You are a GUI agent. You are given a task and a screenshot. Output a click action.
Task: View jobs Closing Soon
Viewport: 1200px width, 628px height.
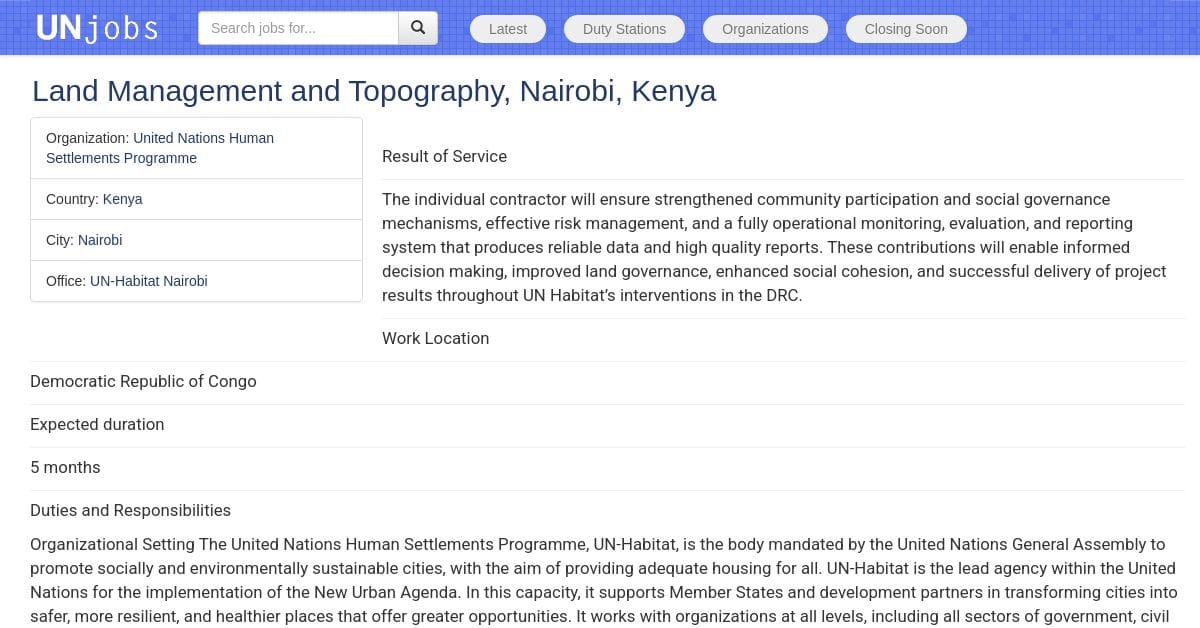pyautogui.click(x=906, y=29)
